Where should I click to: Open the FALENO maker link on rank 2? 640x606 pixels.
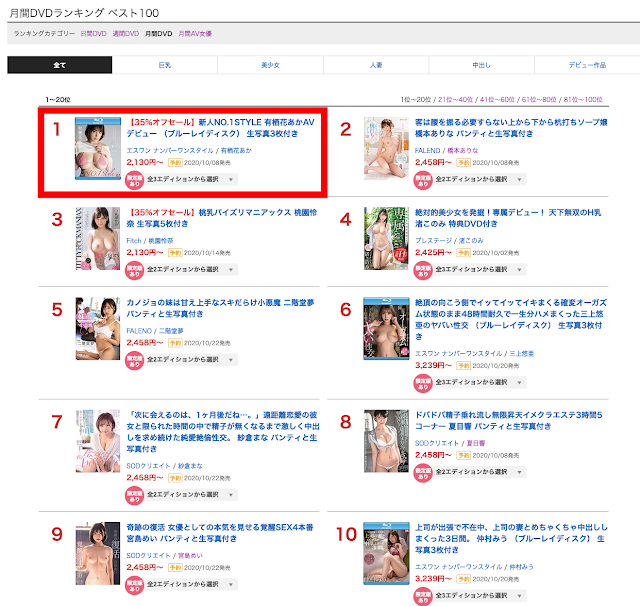coord(428,151)
